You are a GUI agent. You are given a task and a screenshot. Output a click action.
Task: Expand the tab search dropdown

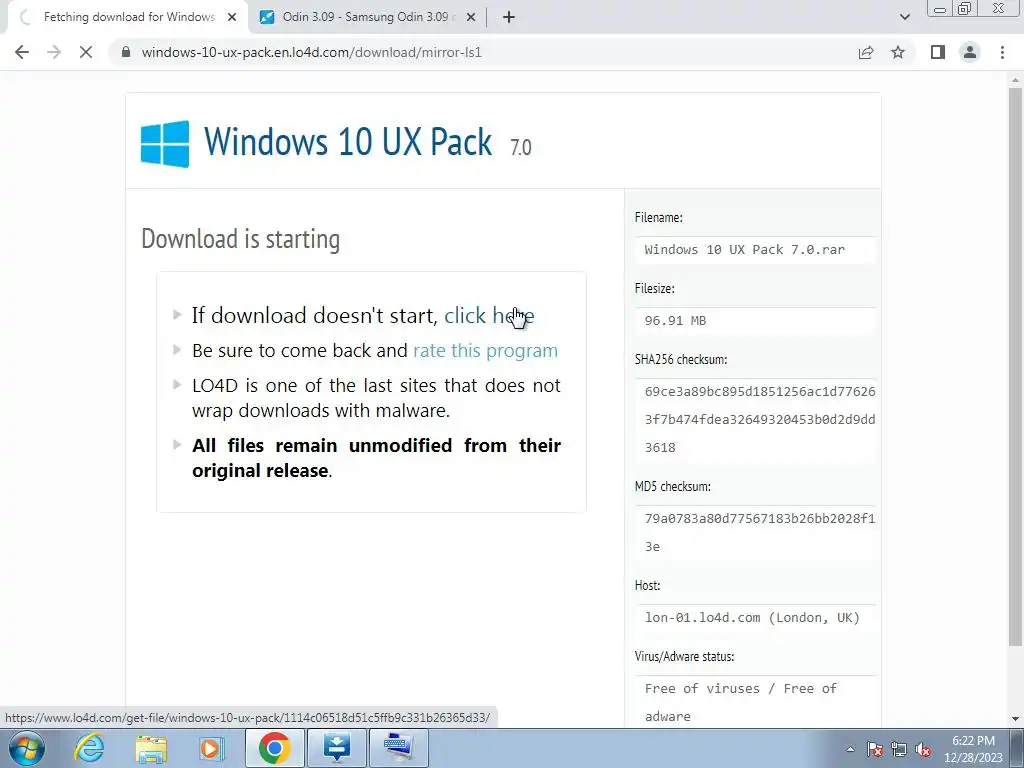coord(904,17)
